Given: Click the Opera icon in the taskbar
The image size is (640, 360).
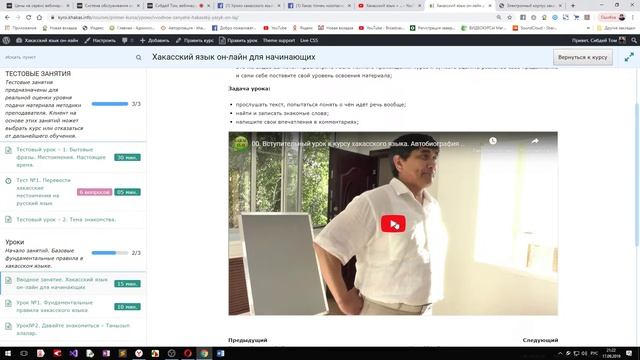Looking at the screenshot, I should (x=188, y=353).
